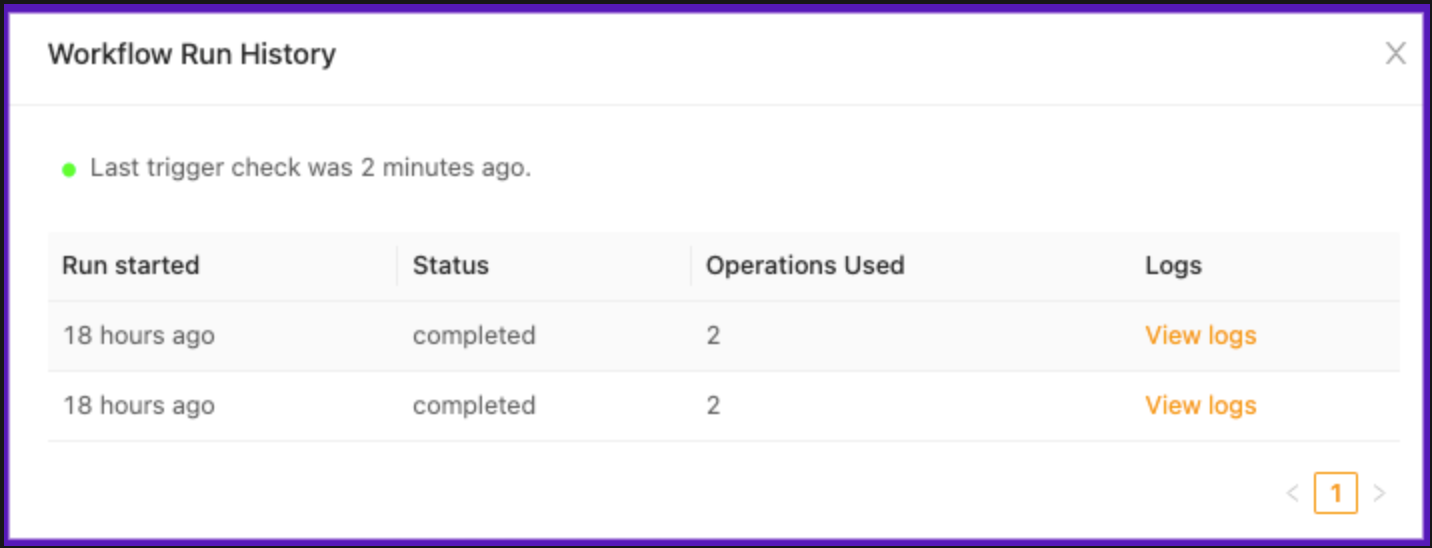Select the second row's 18 hours ago cell
Screen dimensions: 1432x548
point(139,406)
